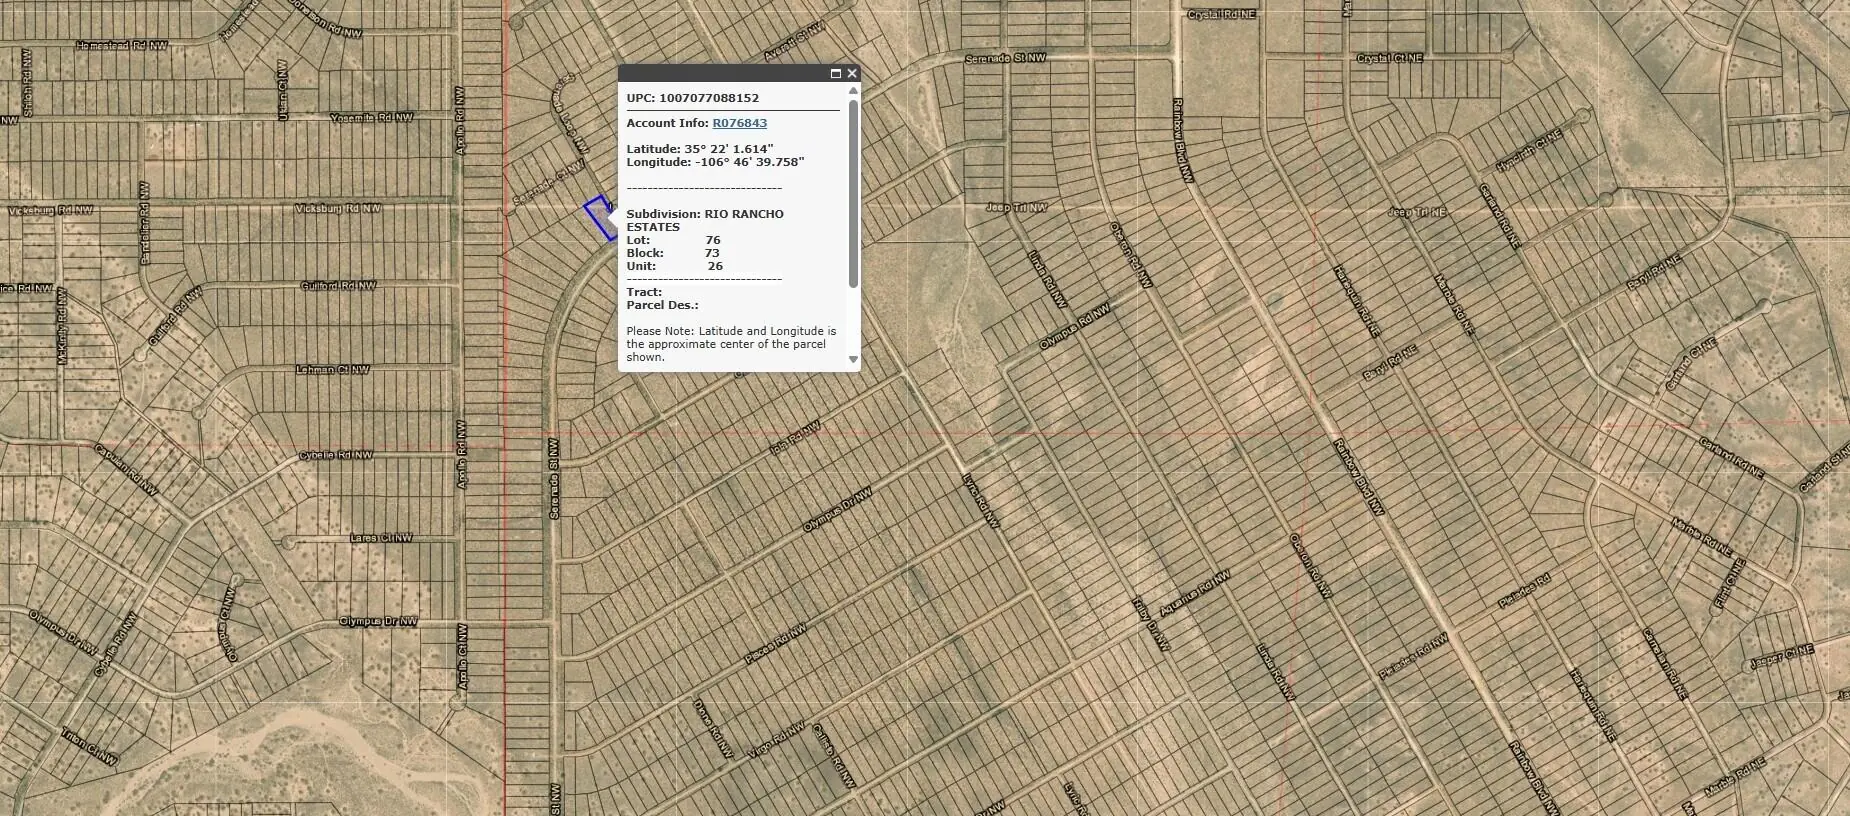Click the Lehman Ct NW map label
The image size is (1850, 816).
coord(333,370)
